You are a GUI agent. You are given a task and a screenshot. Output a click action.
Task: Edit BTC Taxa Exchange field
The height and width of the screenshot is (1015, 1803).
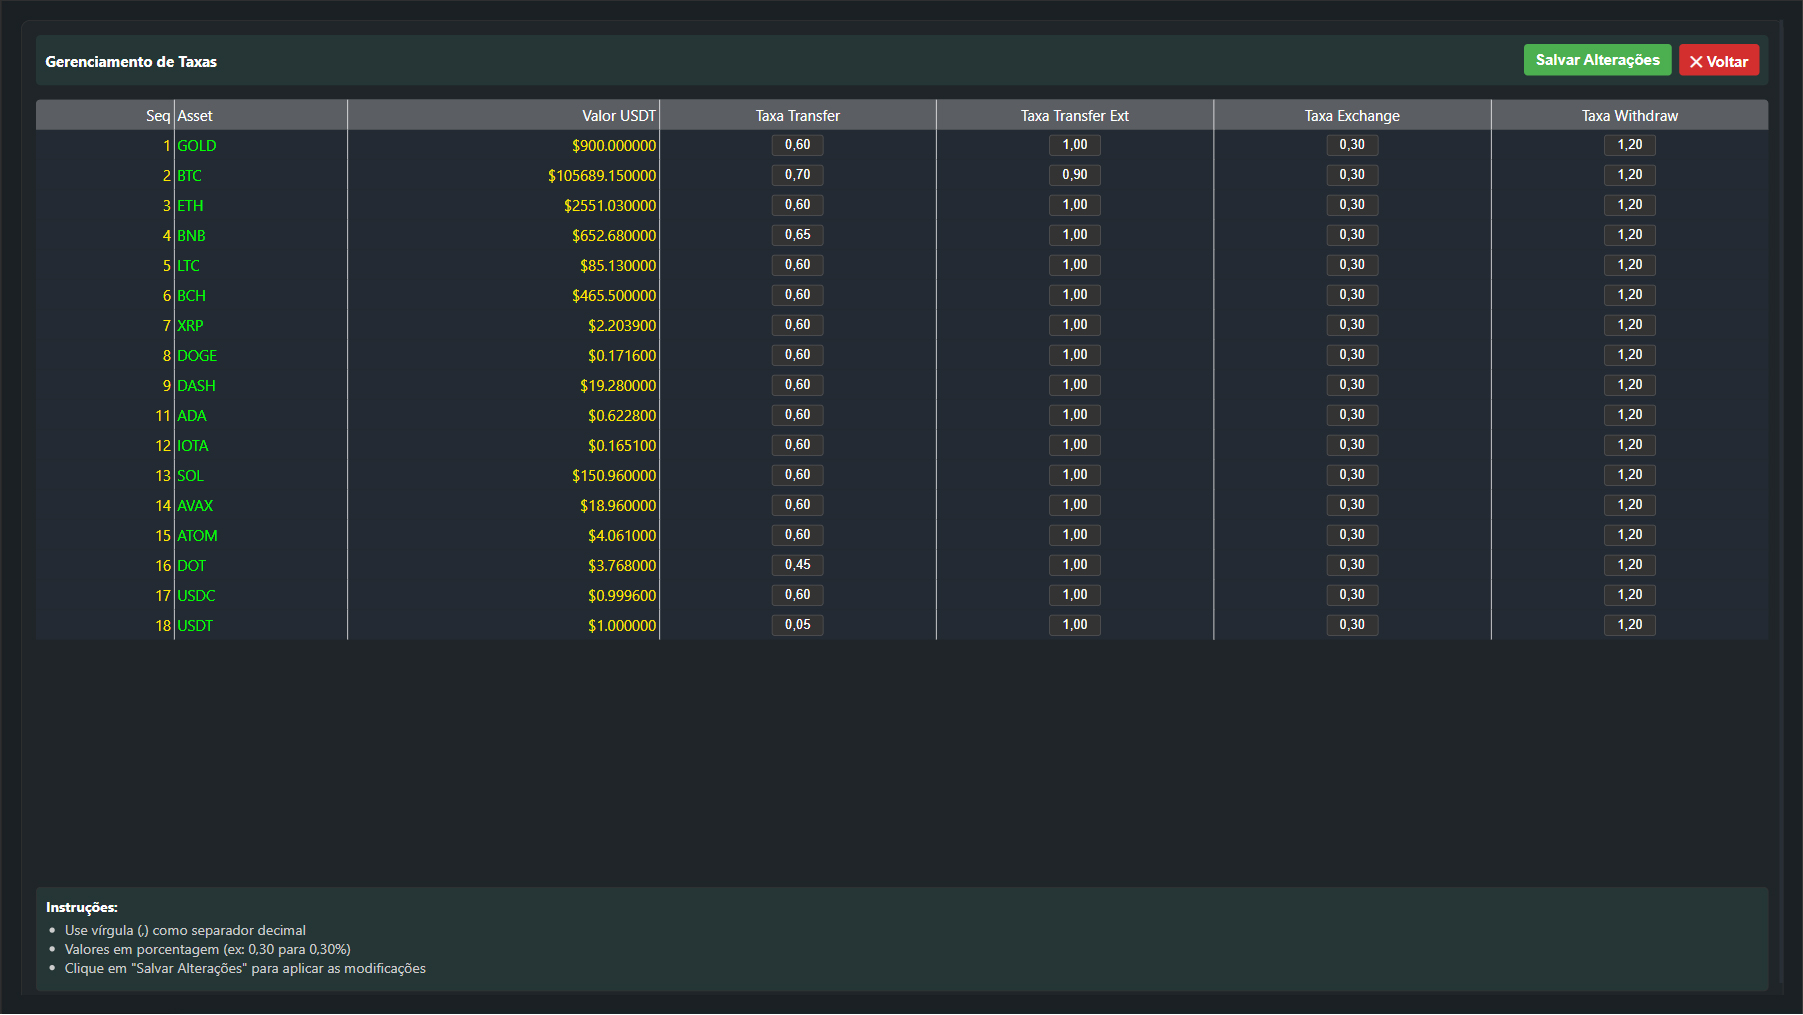point(1352,175)
